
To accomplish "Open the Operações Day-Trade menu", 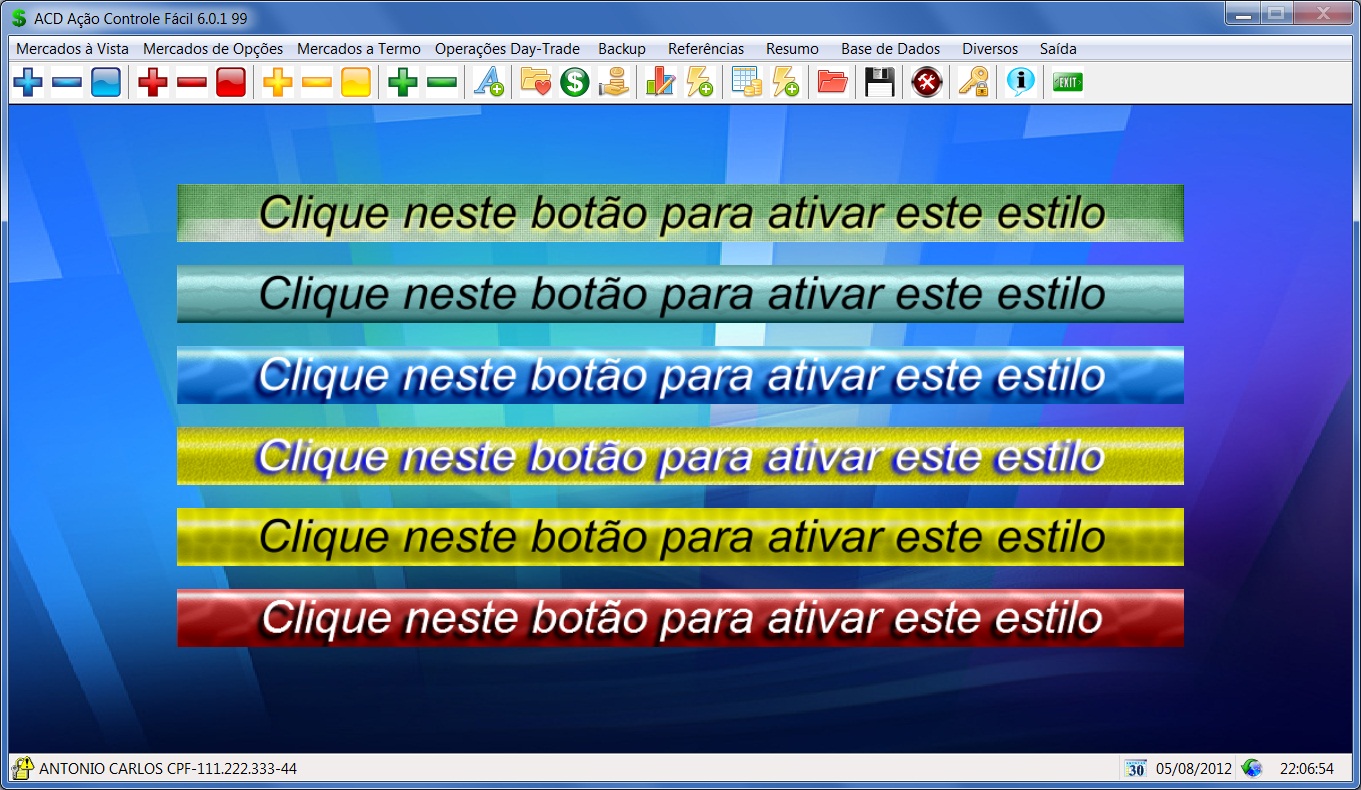I will 507,49.
